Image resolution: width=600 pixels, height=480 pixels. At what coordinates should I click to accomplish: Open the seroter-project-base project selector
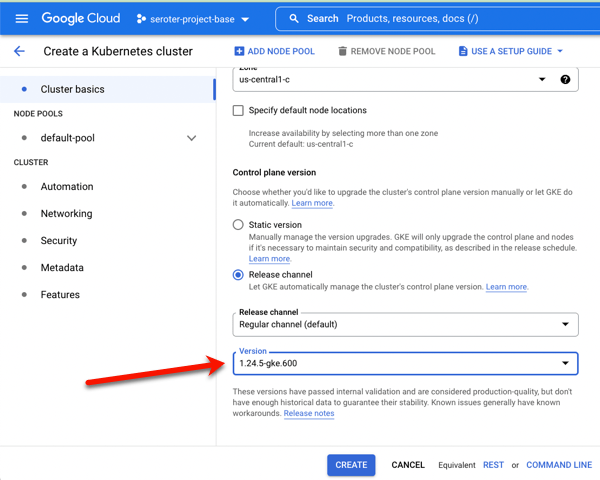click(193, 18)
